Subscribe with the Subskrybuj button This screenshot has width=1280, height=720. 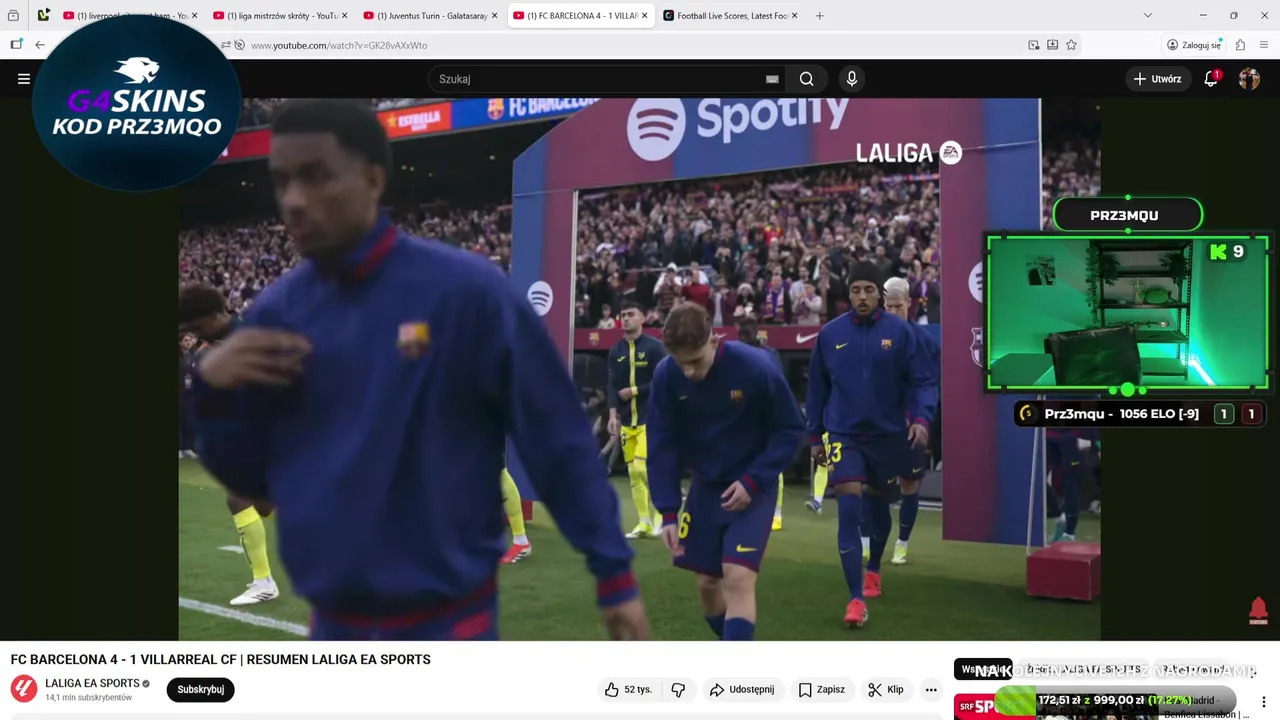pos(200,689)
